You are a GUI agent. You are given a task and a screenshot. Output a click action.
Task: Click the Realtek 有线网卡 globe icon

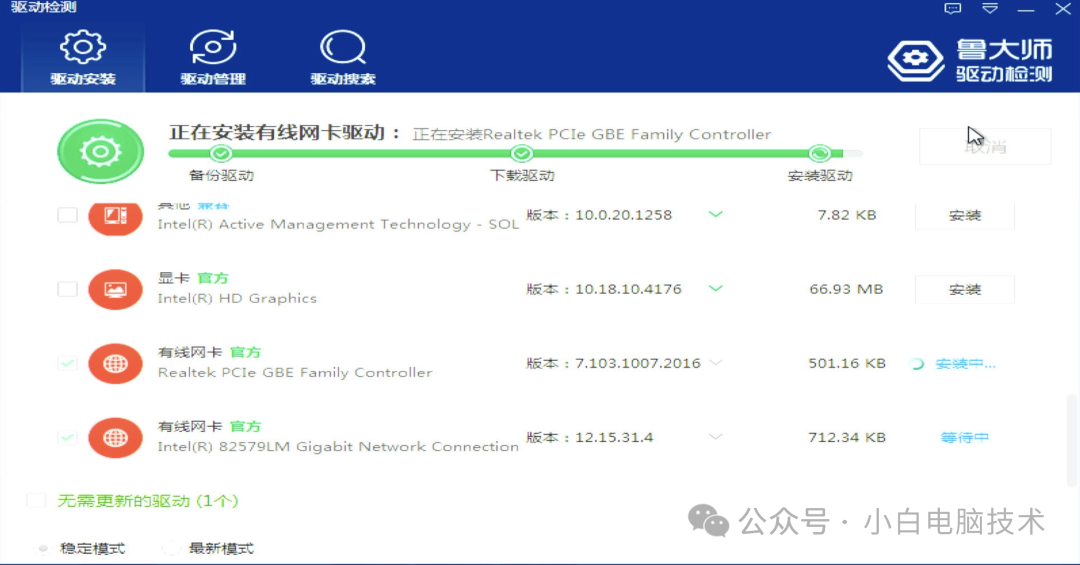[115, 363]
